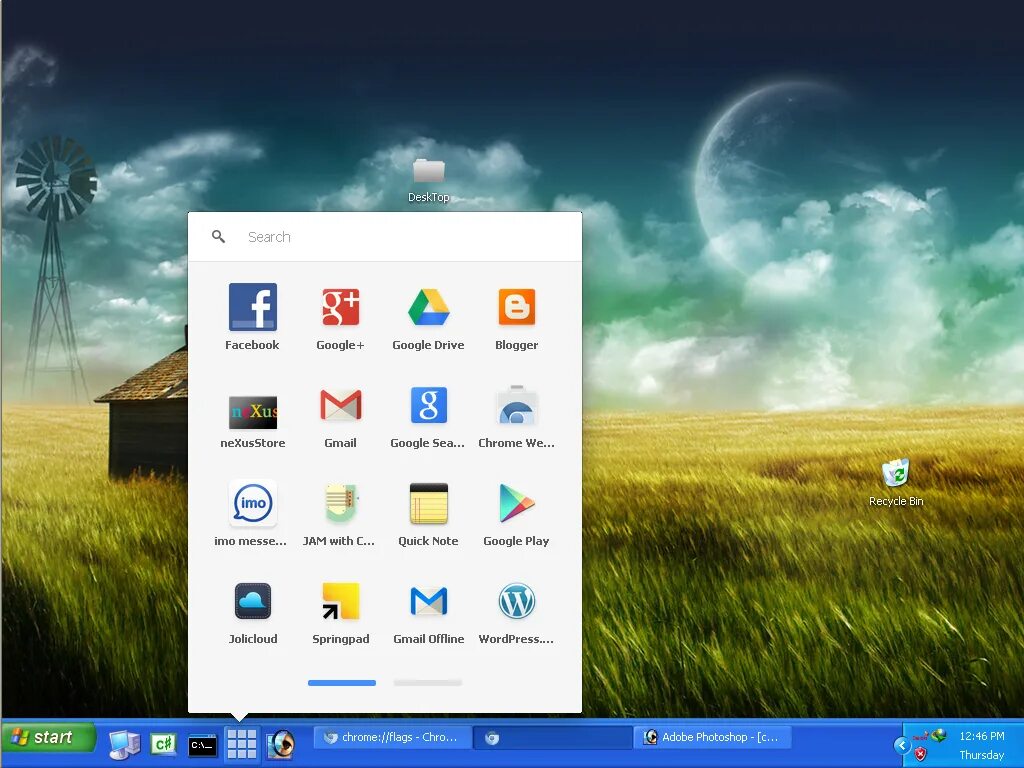Viewport: 1024px width, 768px height.
Task: Select the DeskTop folder on desktop
Action: click(x=428, y=181)
